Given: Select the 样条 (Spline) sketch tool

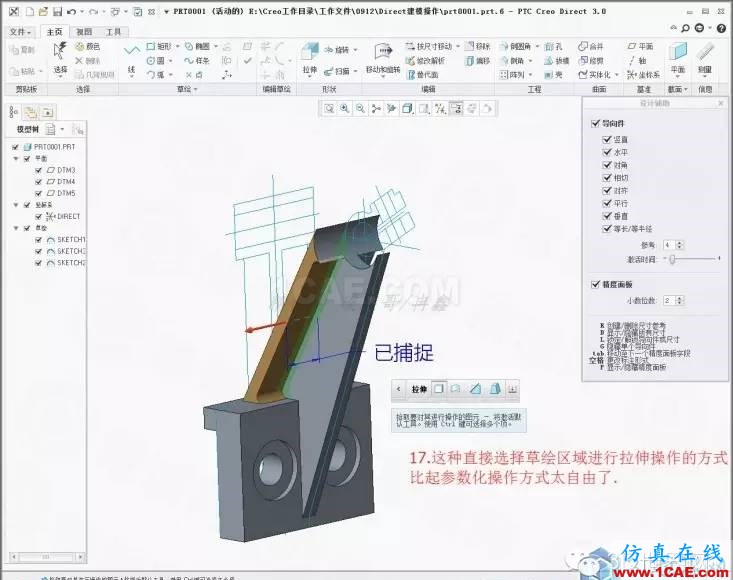Looking at the screenshot, I should pyautogui.click(x=197, y=61).
